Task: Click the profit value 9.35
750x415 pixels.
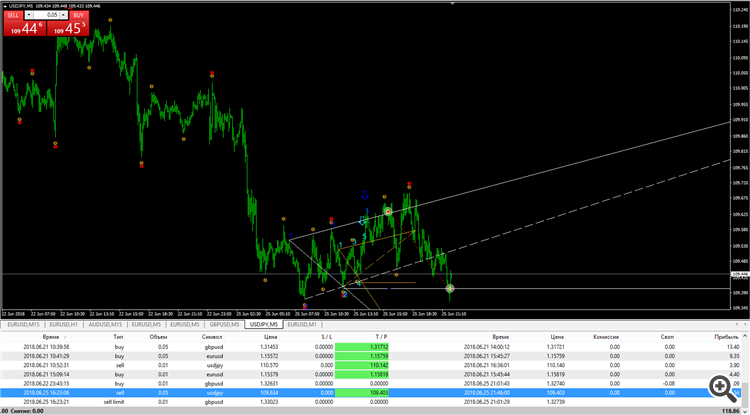Action: click(x=735, y=356)
